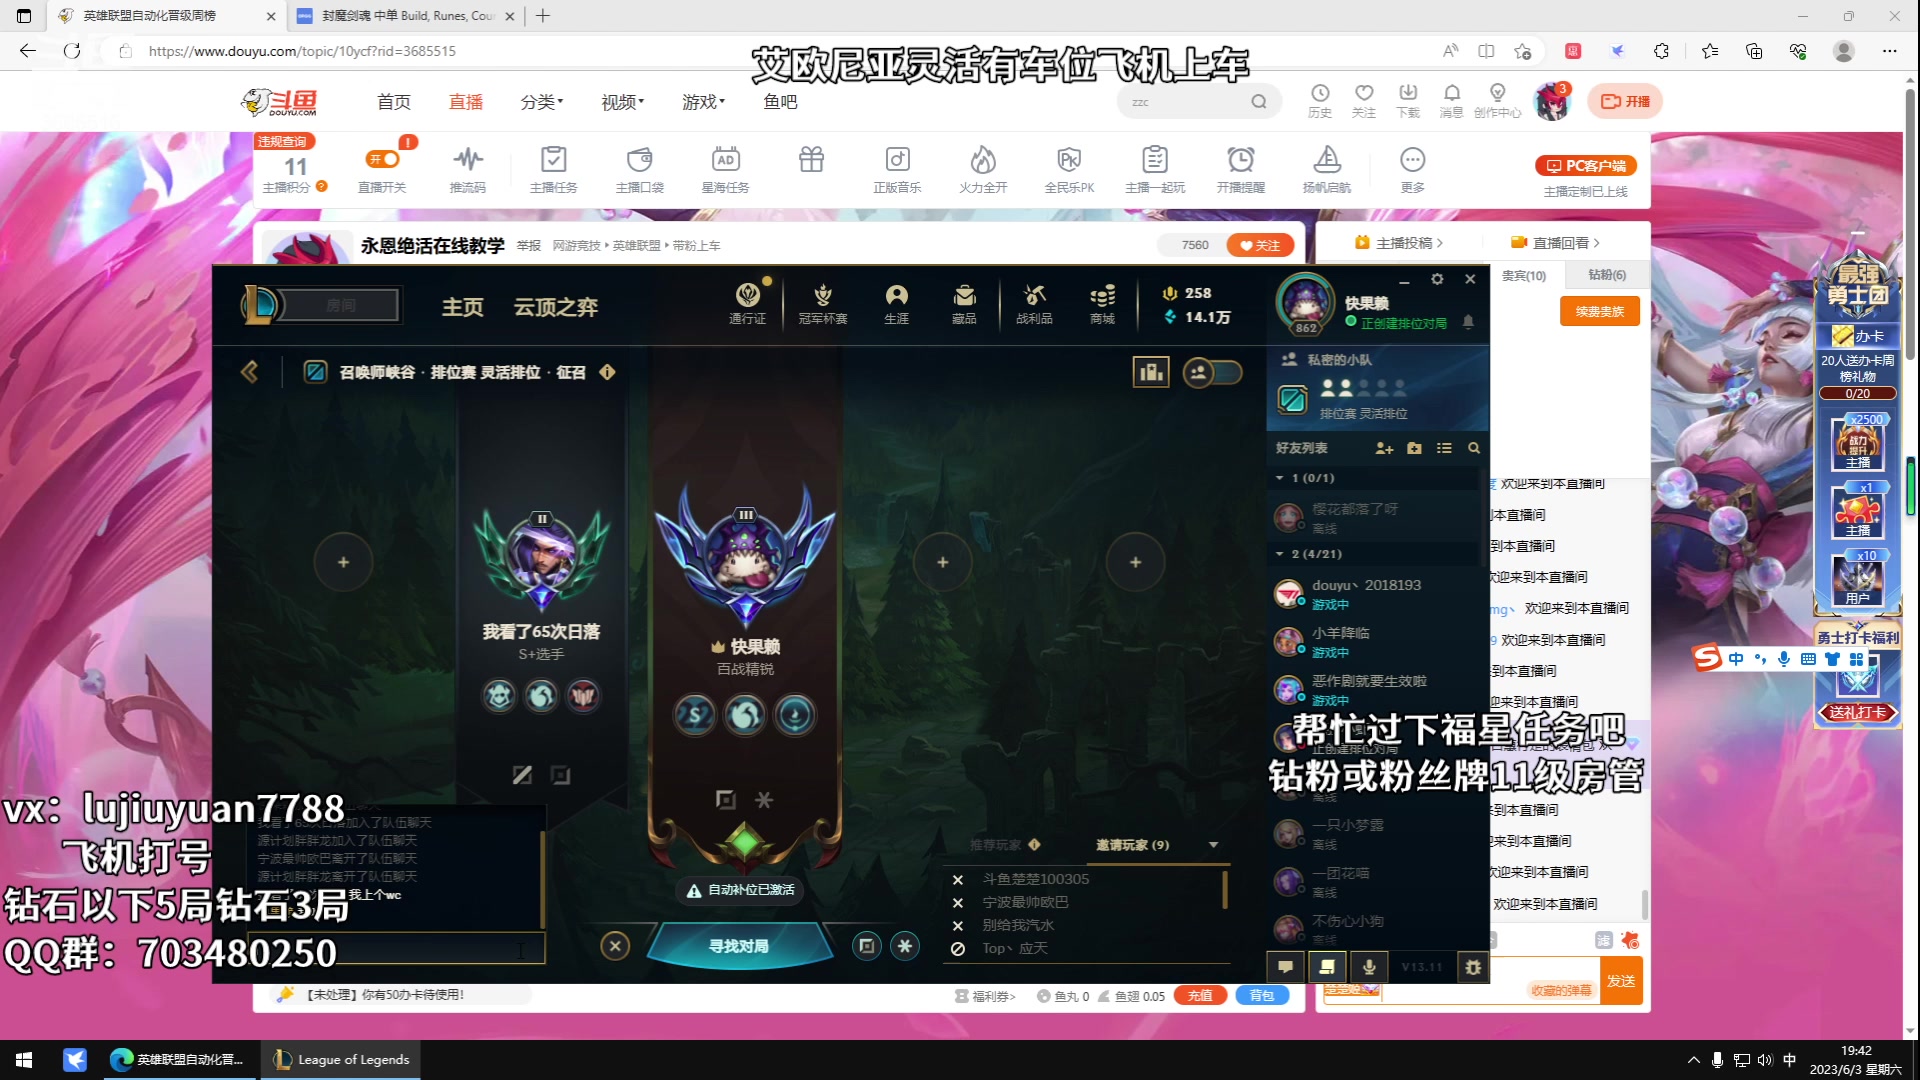Open 战利品 loot icon

click(1034, 303)
